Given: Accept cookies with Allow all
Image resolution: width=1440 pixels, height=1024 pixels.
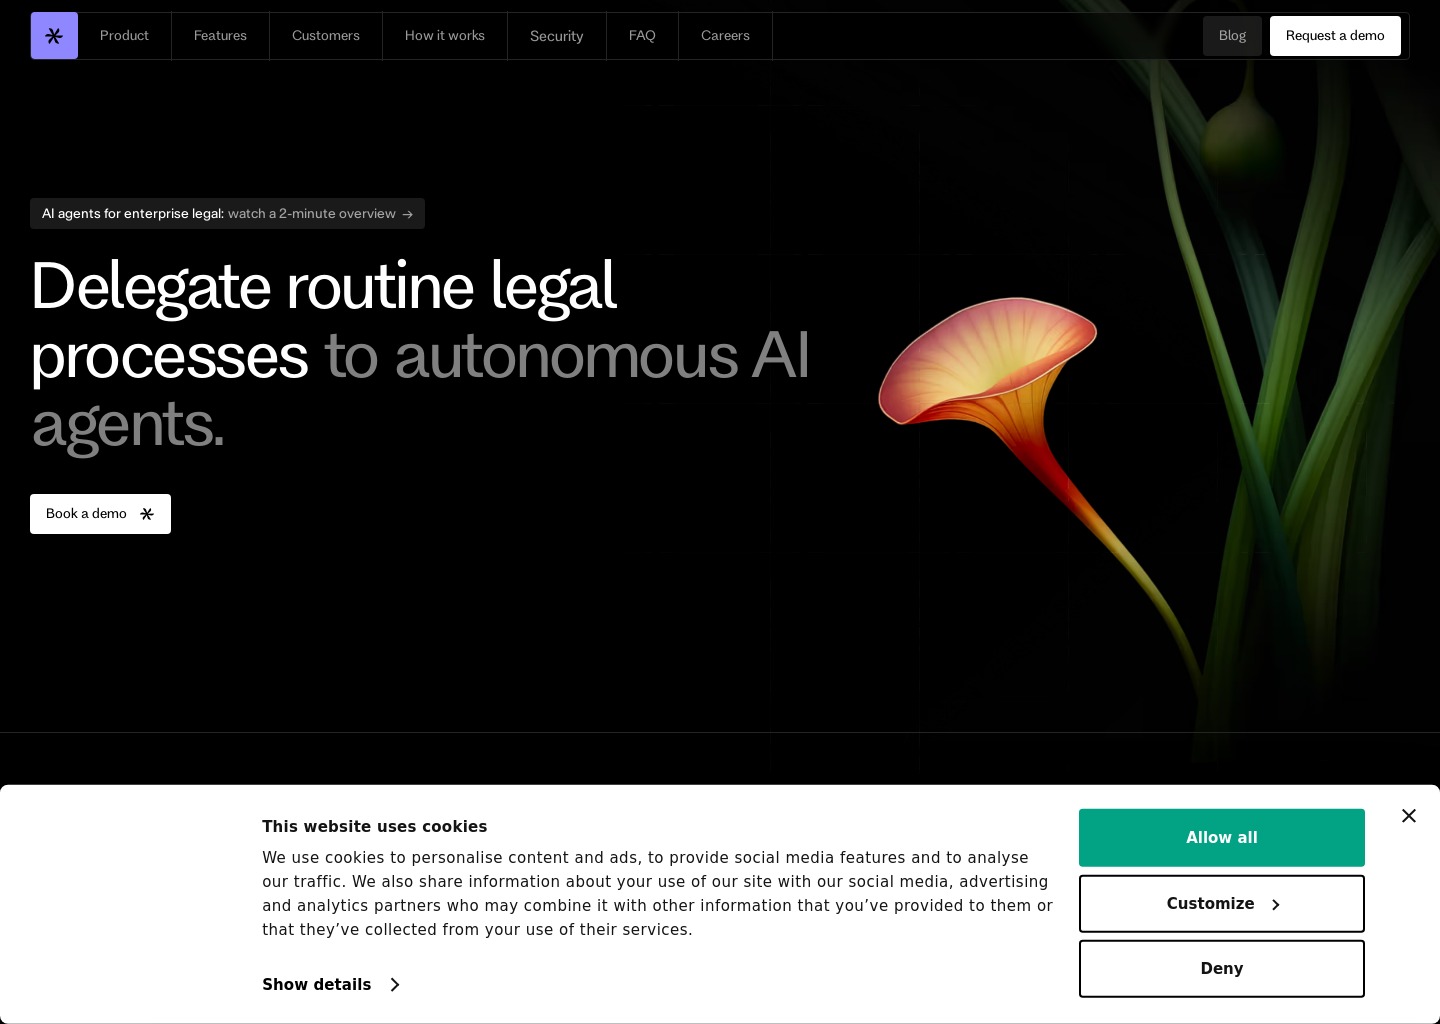Looking at the screenshot, I should click(x=1222, y=838).
